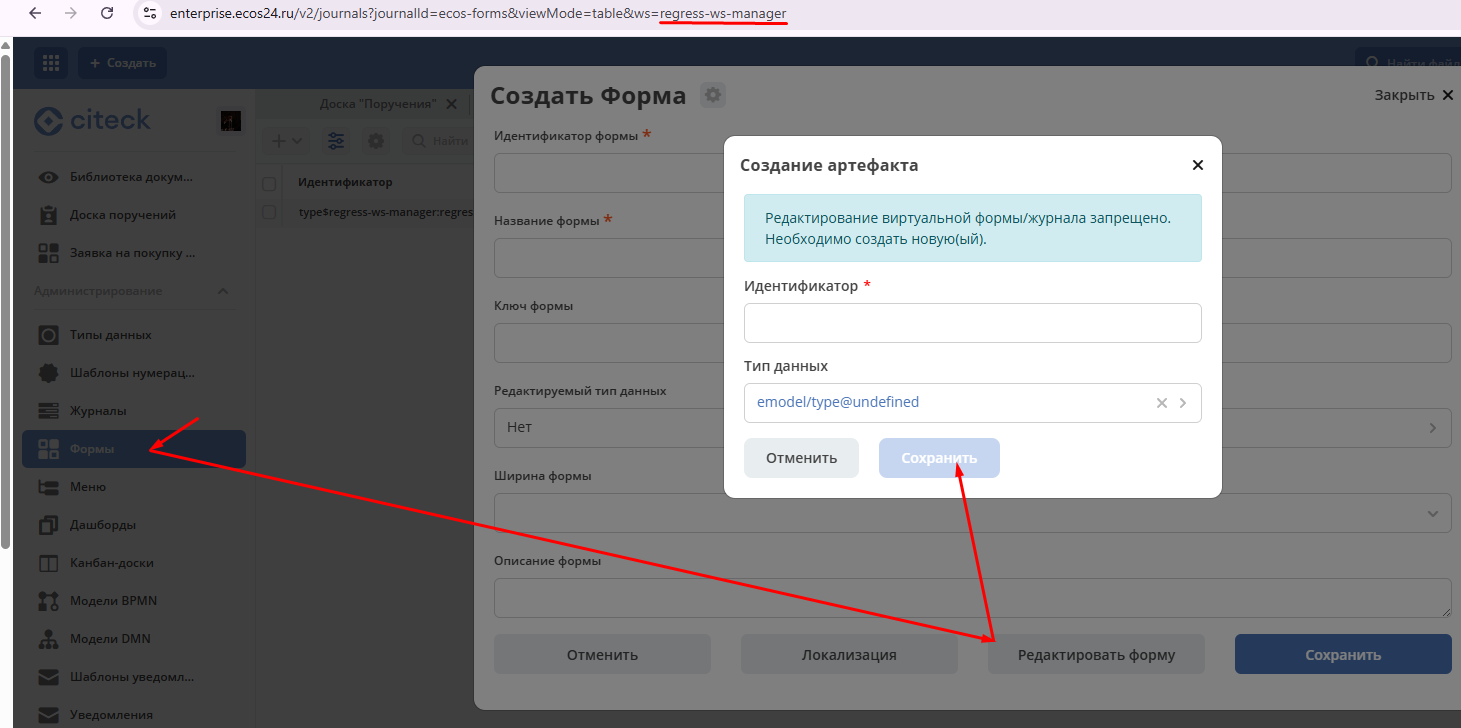Switch to Доска "Поручения" tab
Viewport: 1461px width, 728px height.
377,104
